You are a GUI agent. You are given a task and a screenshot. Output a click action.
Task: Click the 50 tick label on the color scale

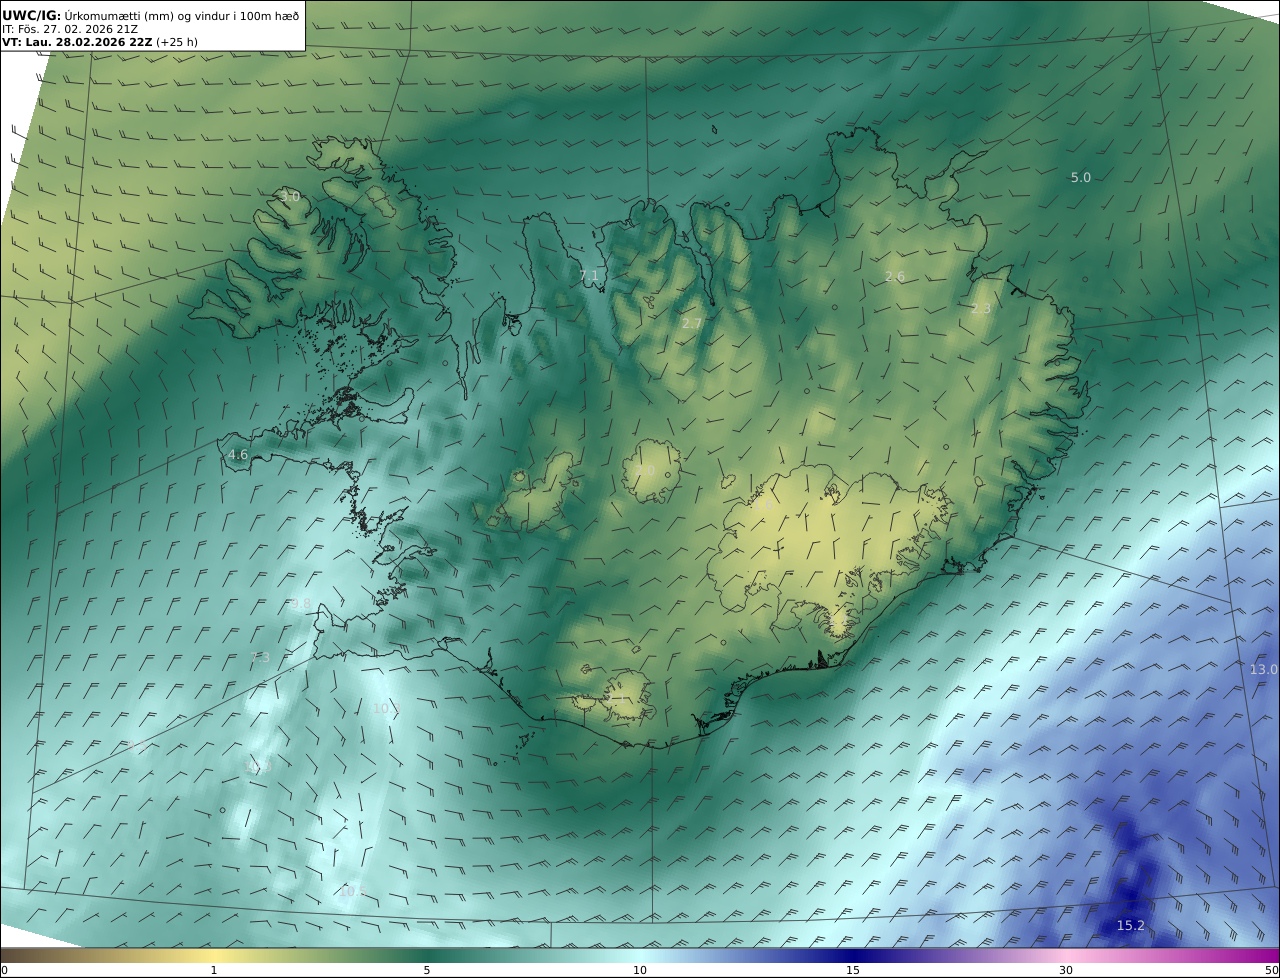click(x=1272, y=970)
